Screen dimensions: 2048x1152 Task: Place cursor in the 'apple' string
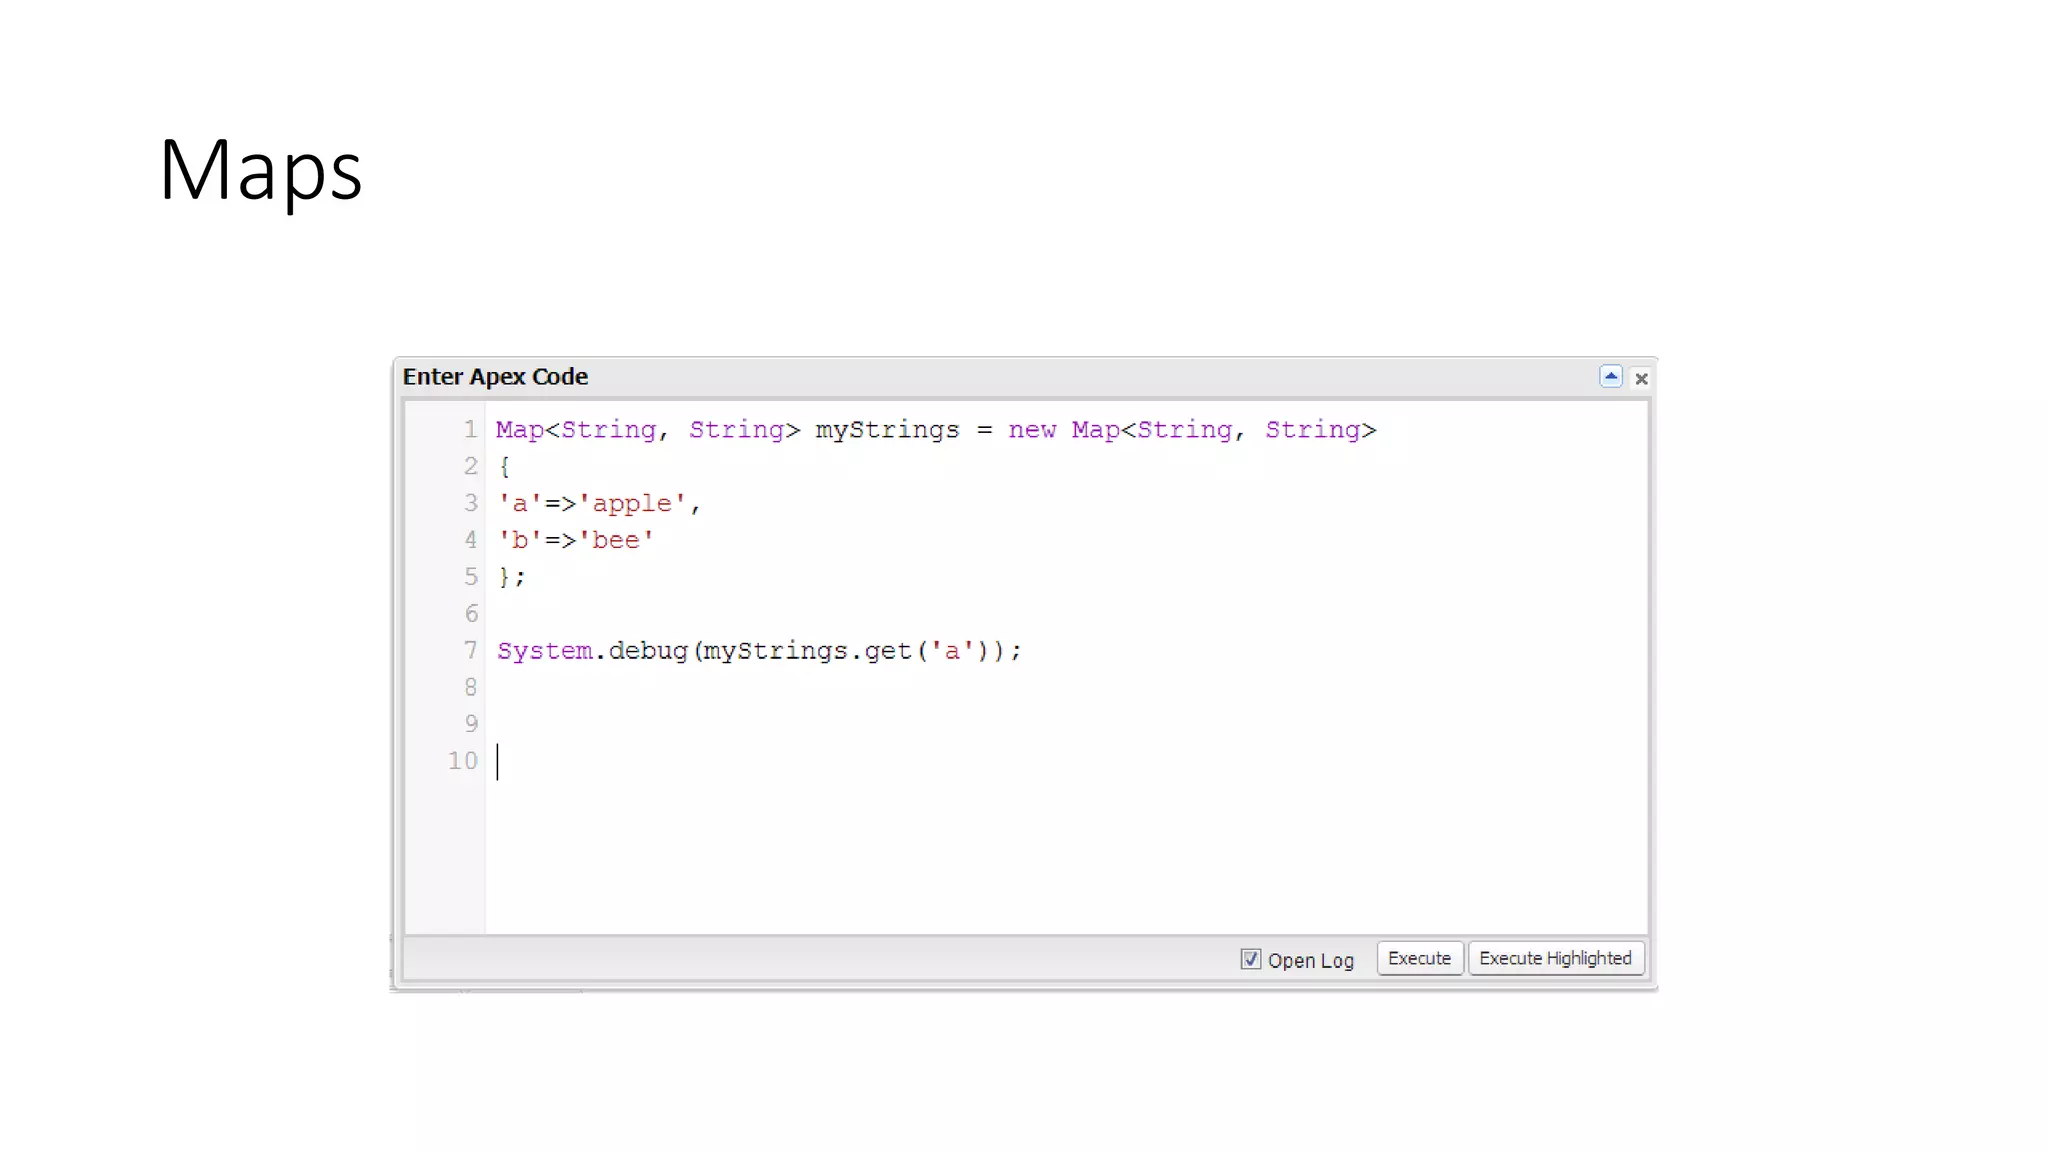[632, 503]
